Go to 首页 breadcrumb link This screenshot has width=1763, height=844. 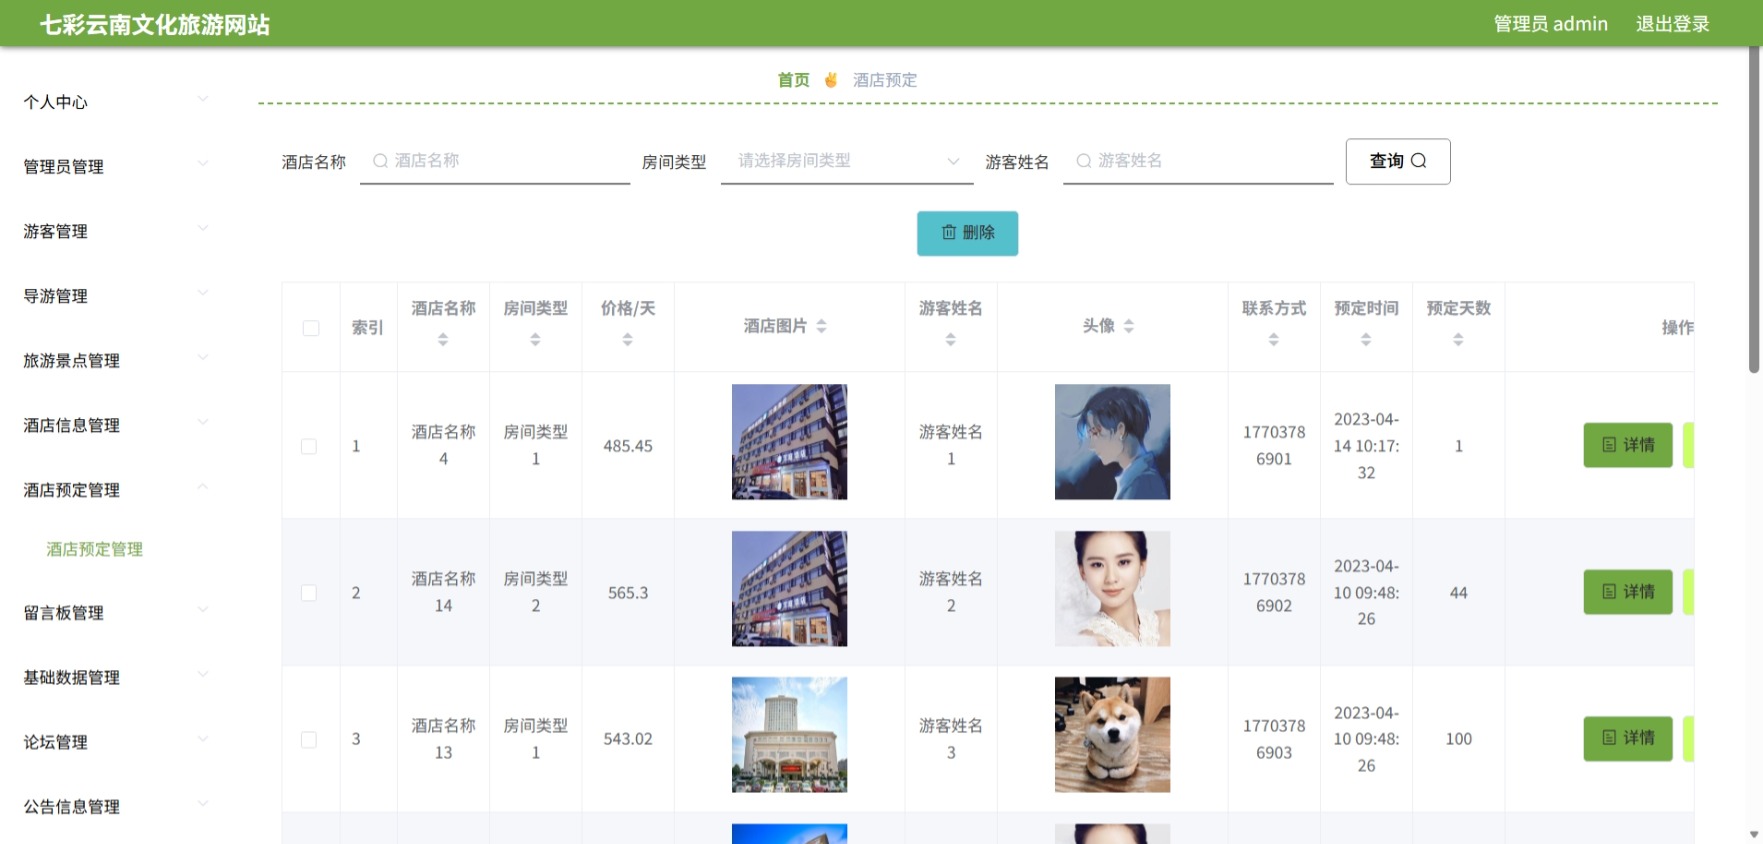(794, 80)
